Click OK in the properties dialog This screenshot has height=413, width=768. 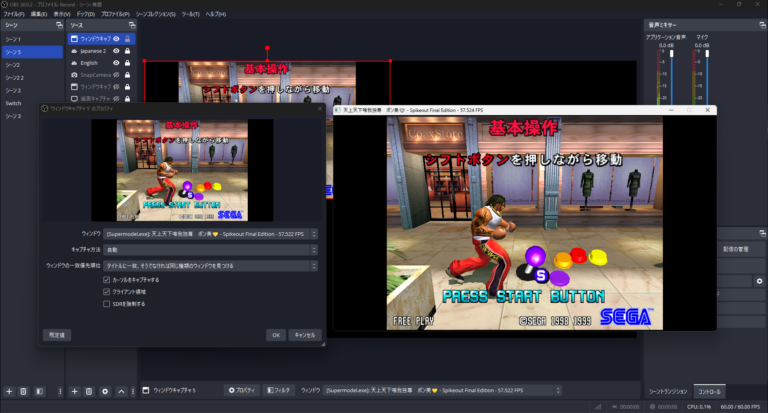click(x=276, y=335)
